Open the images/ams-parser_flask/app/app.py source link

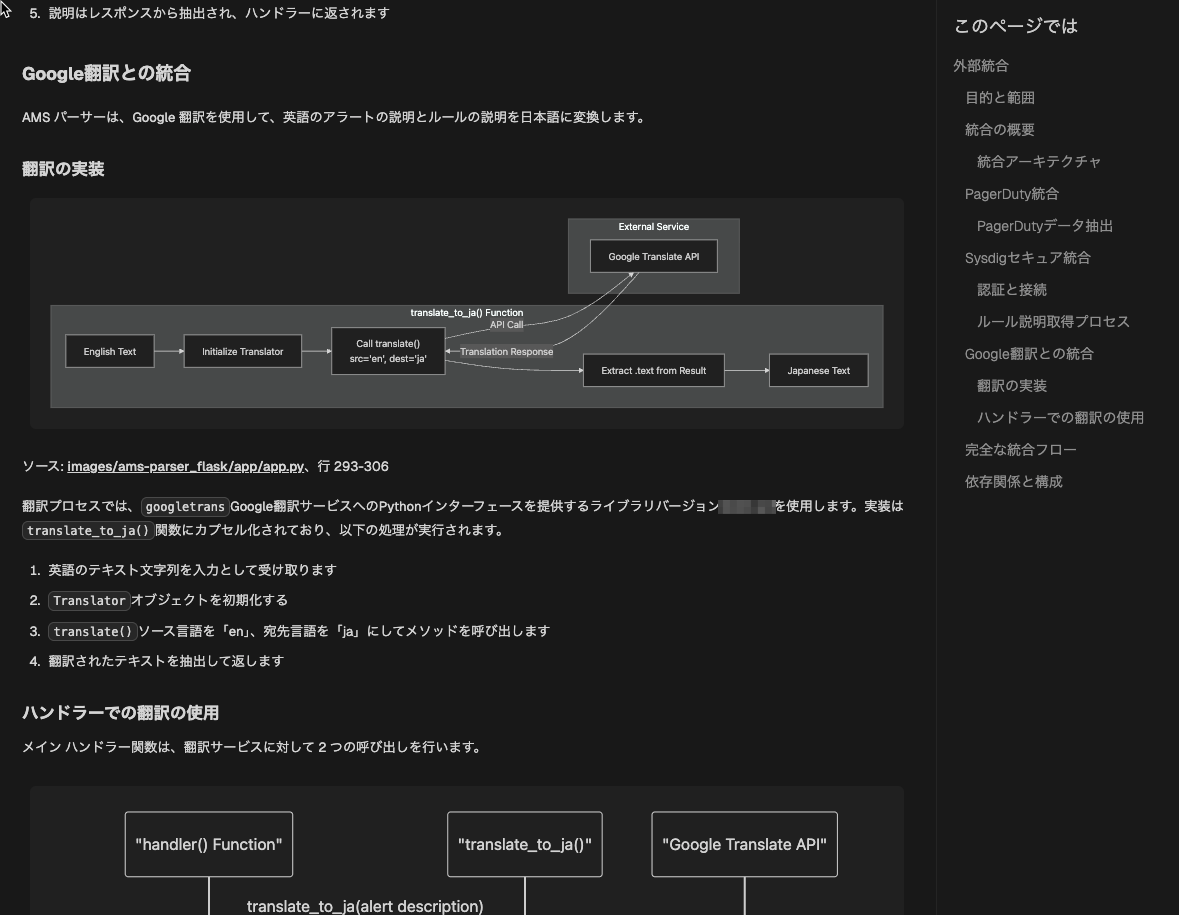[x=185, y=466]
